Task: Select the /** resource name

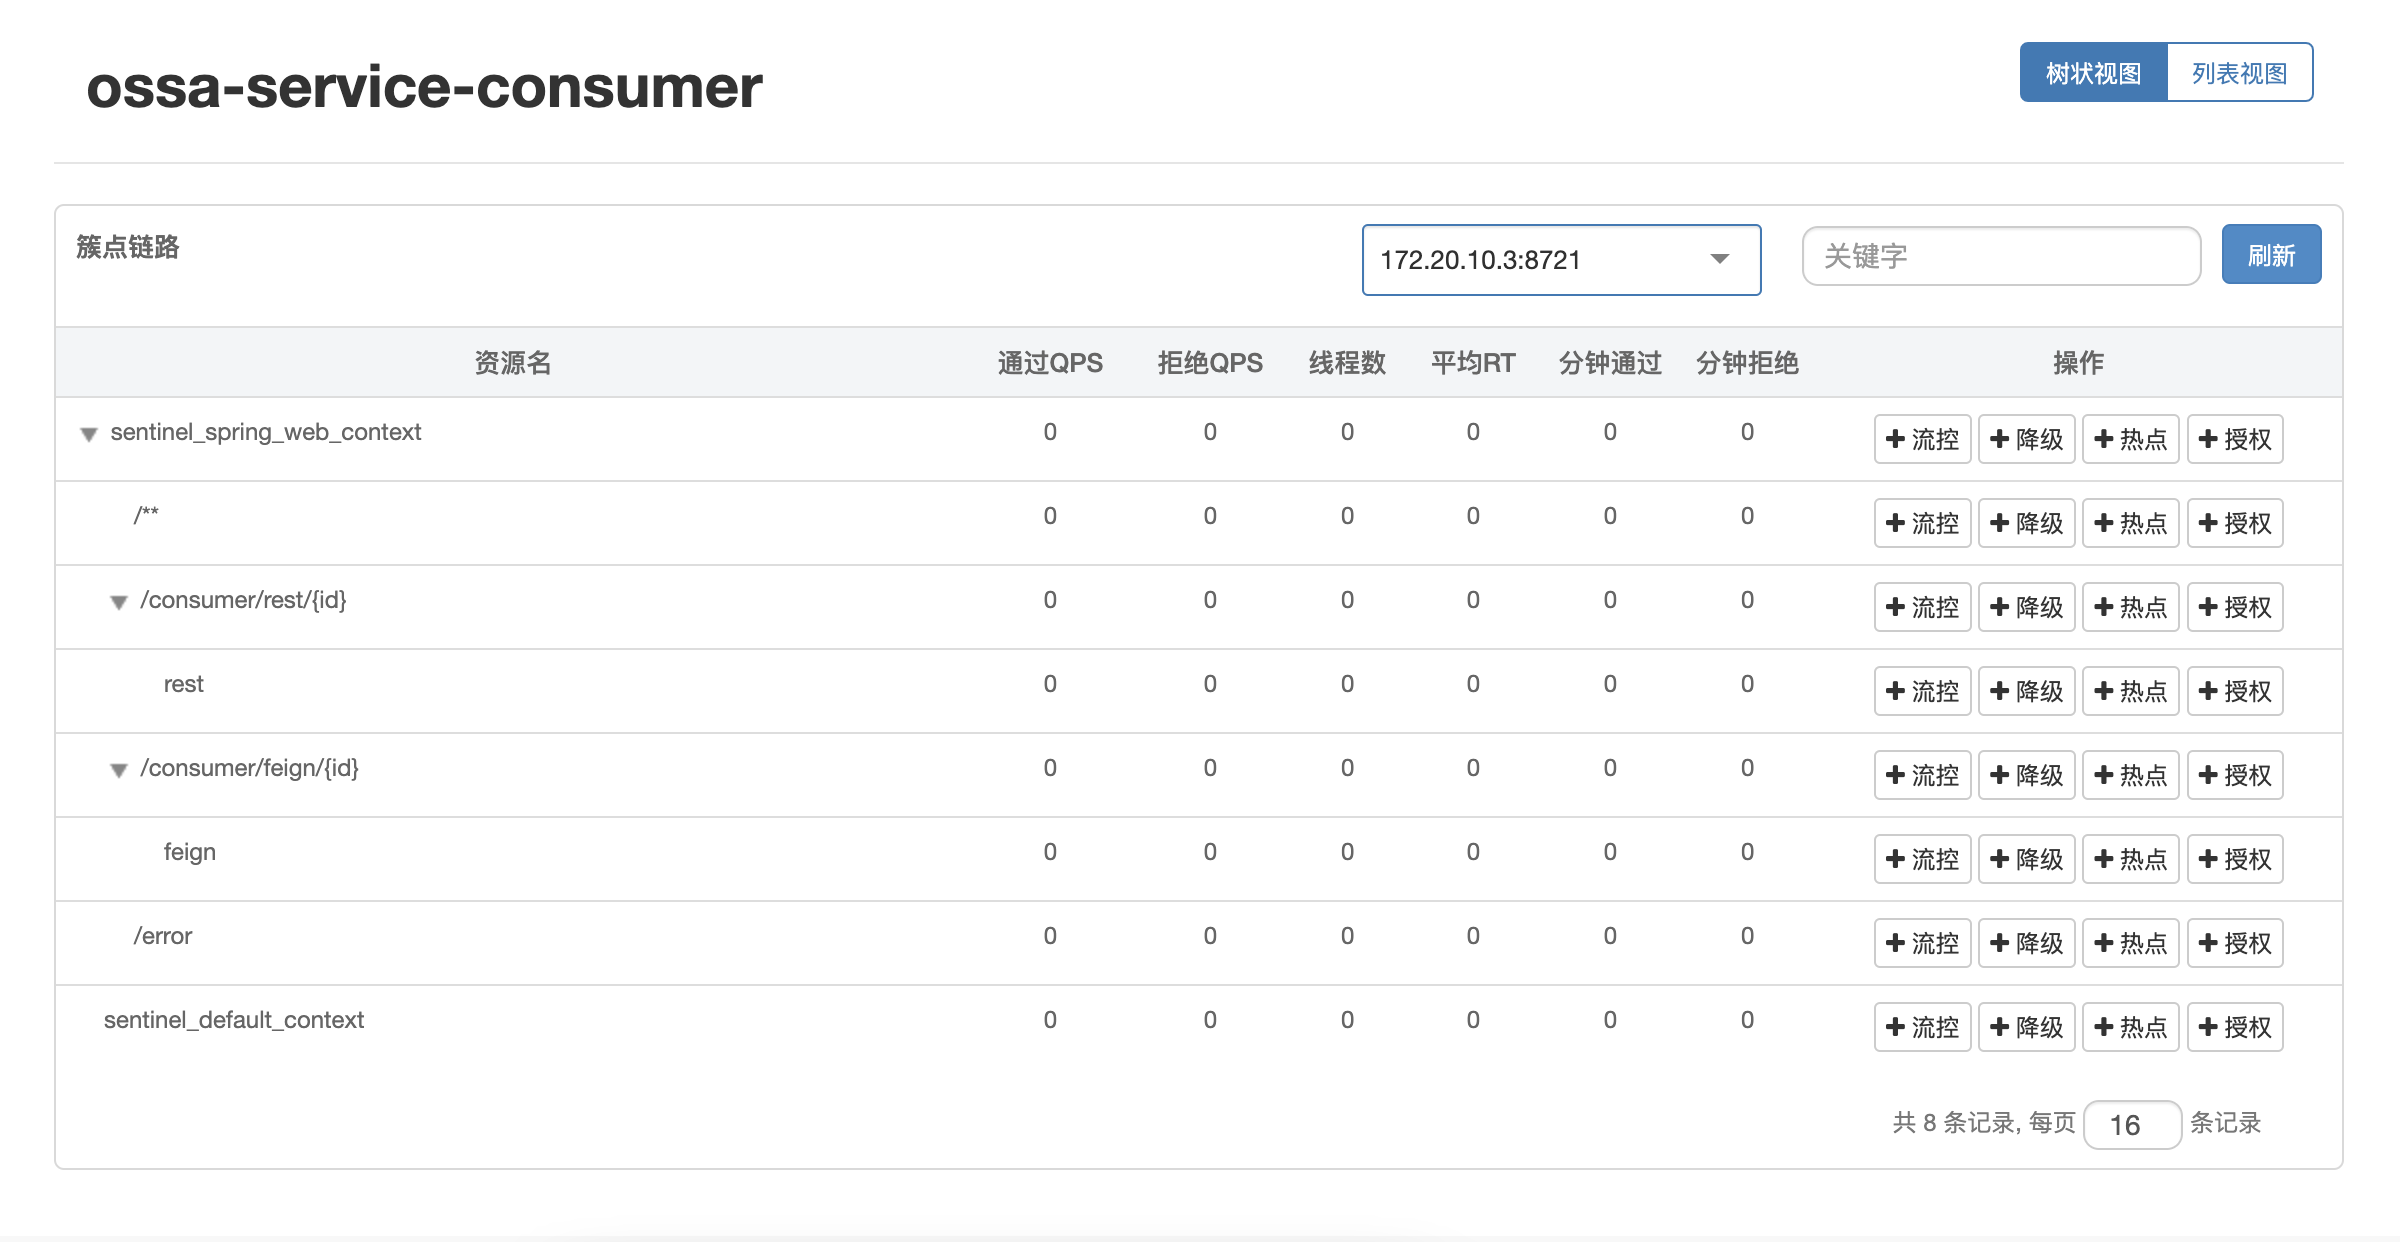Action: pos(146,516)
